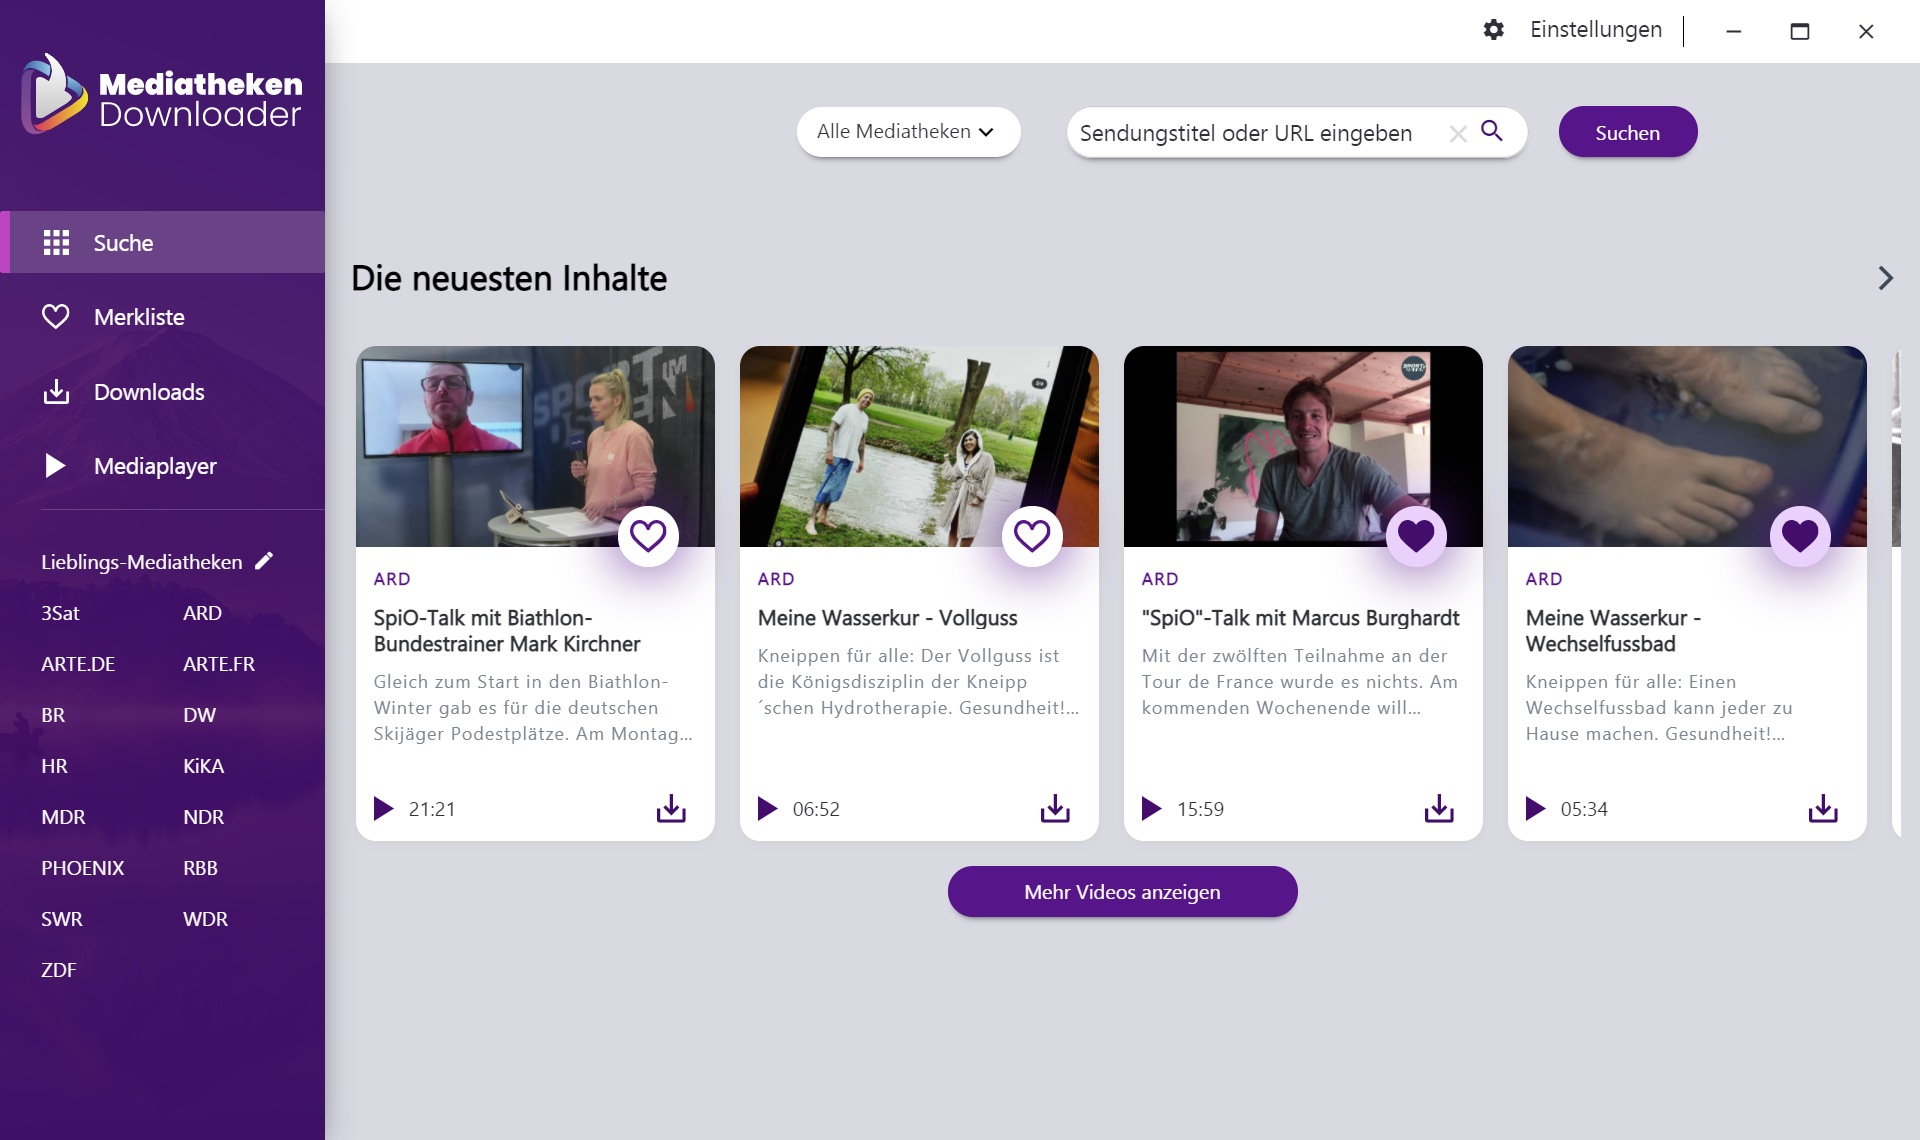Show next newest contents with right chevron
1920x1140 pixels.
pyautogui.click(x=1885, y=278)
